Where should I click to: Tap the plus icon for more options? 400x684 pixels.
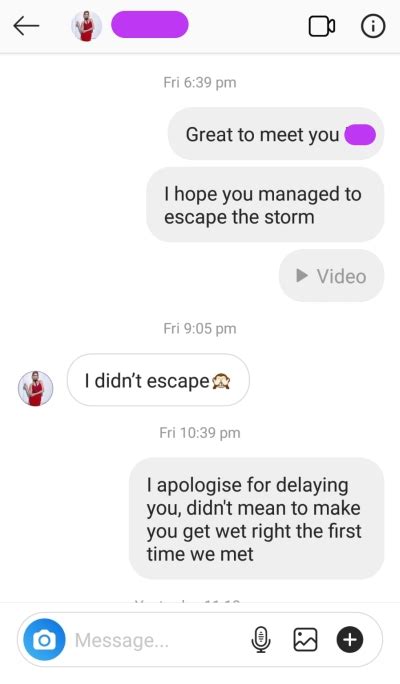coord(350,640)
